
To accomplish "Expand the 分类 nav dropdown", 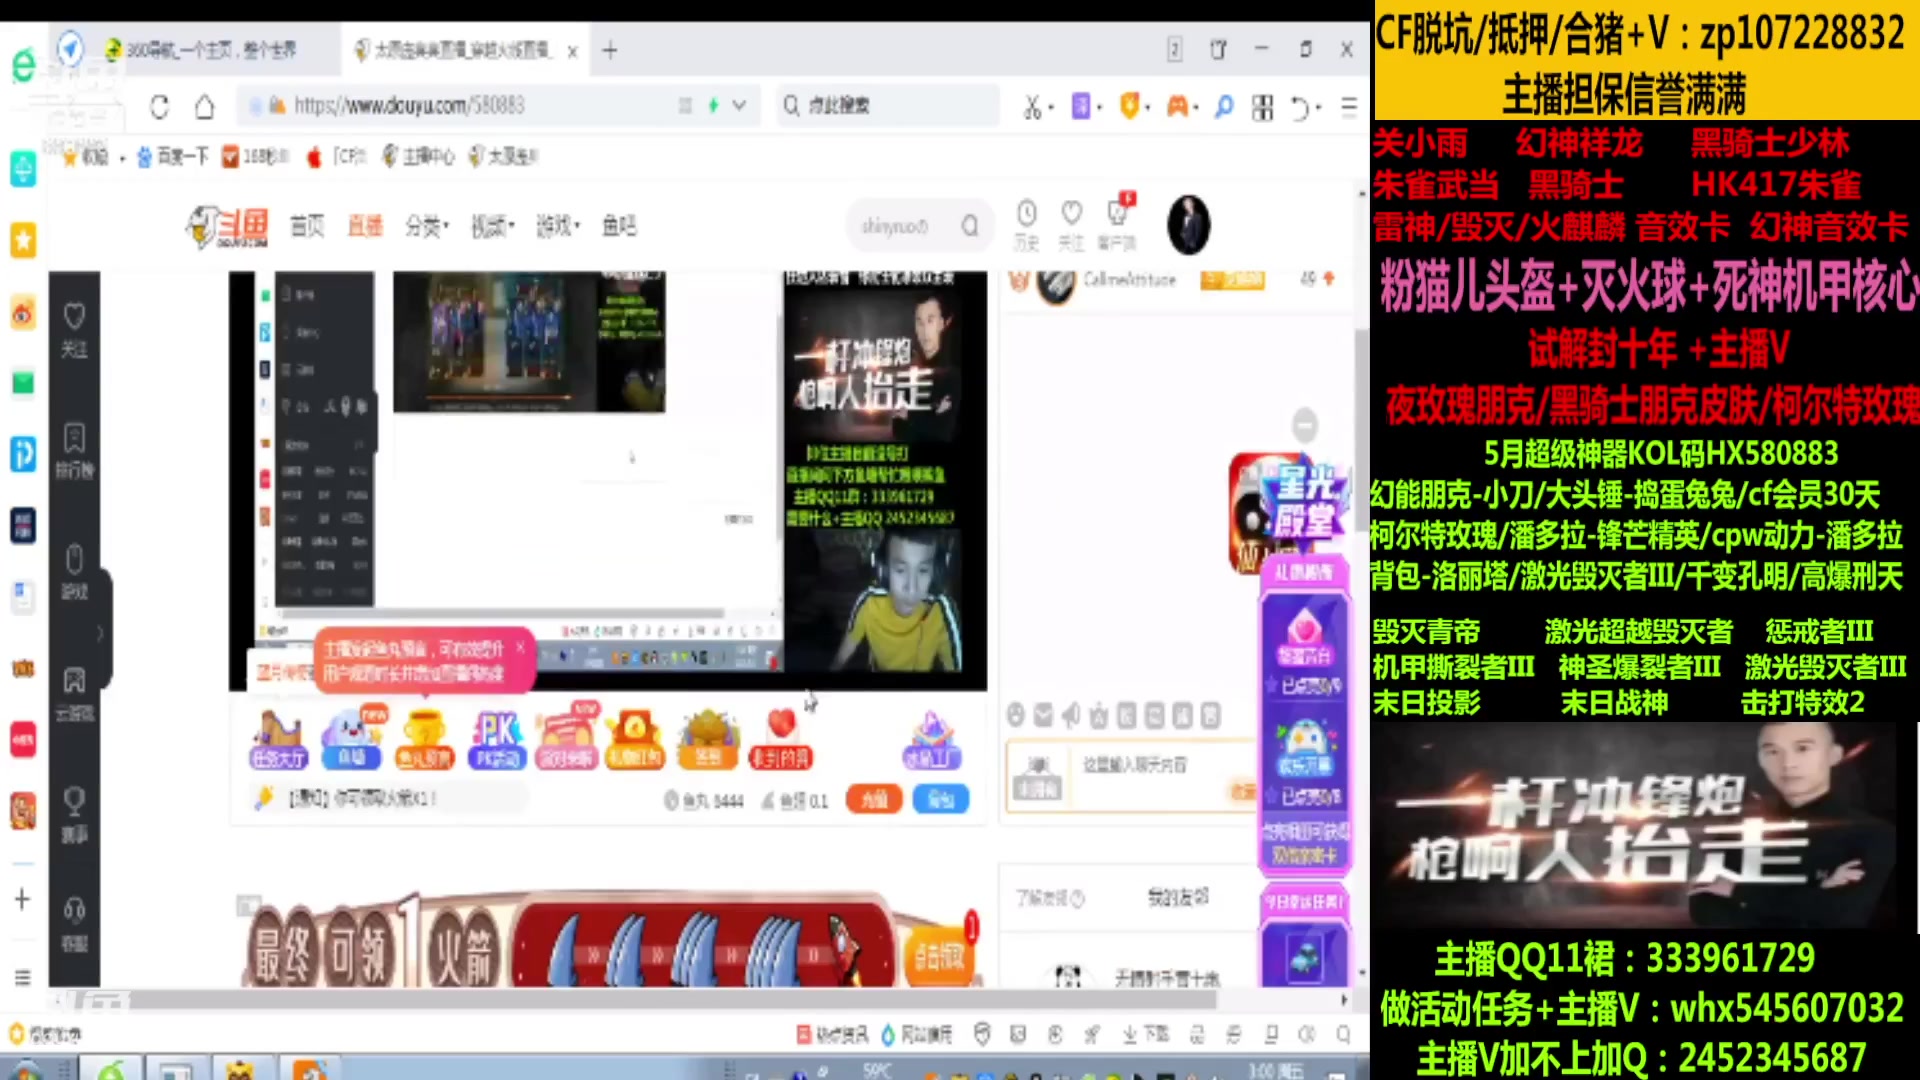I will [x=427, y=226].
